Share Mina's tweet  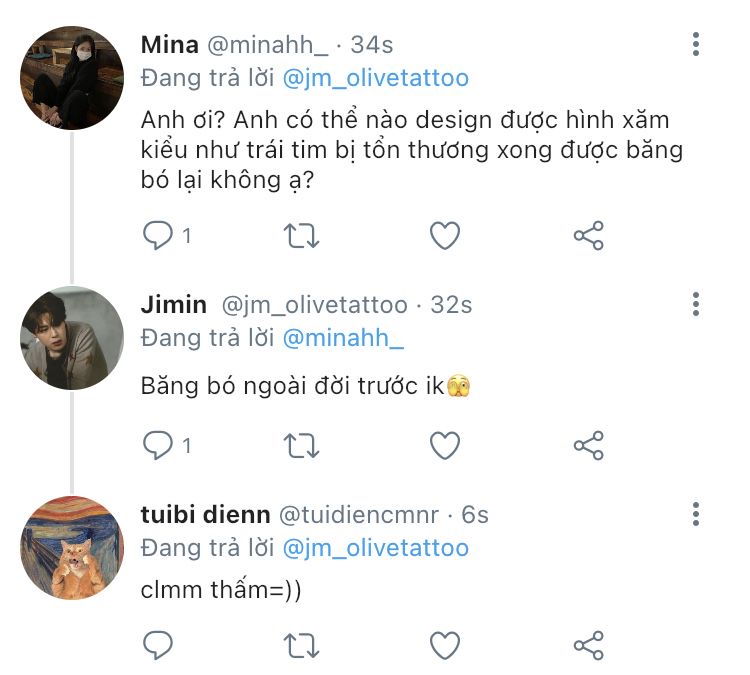point(588,236)
